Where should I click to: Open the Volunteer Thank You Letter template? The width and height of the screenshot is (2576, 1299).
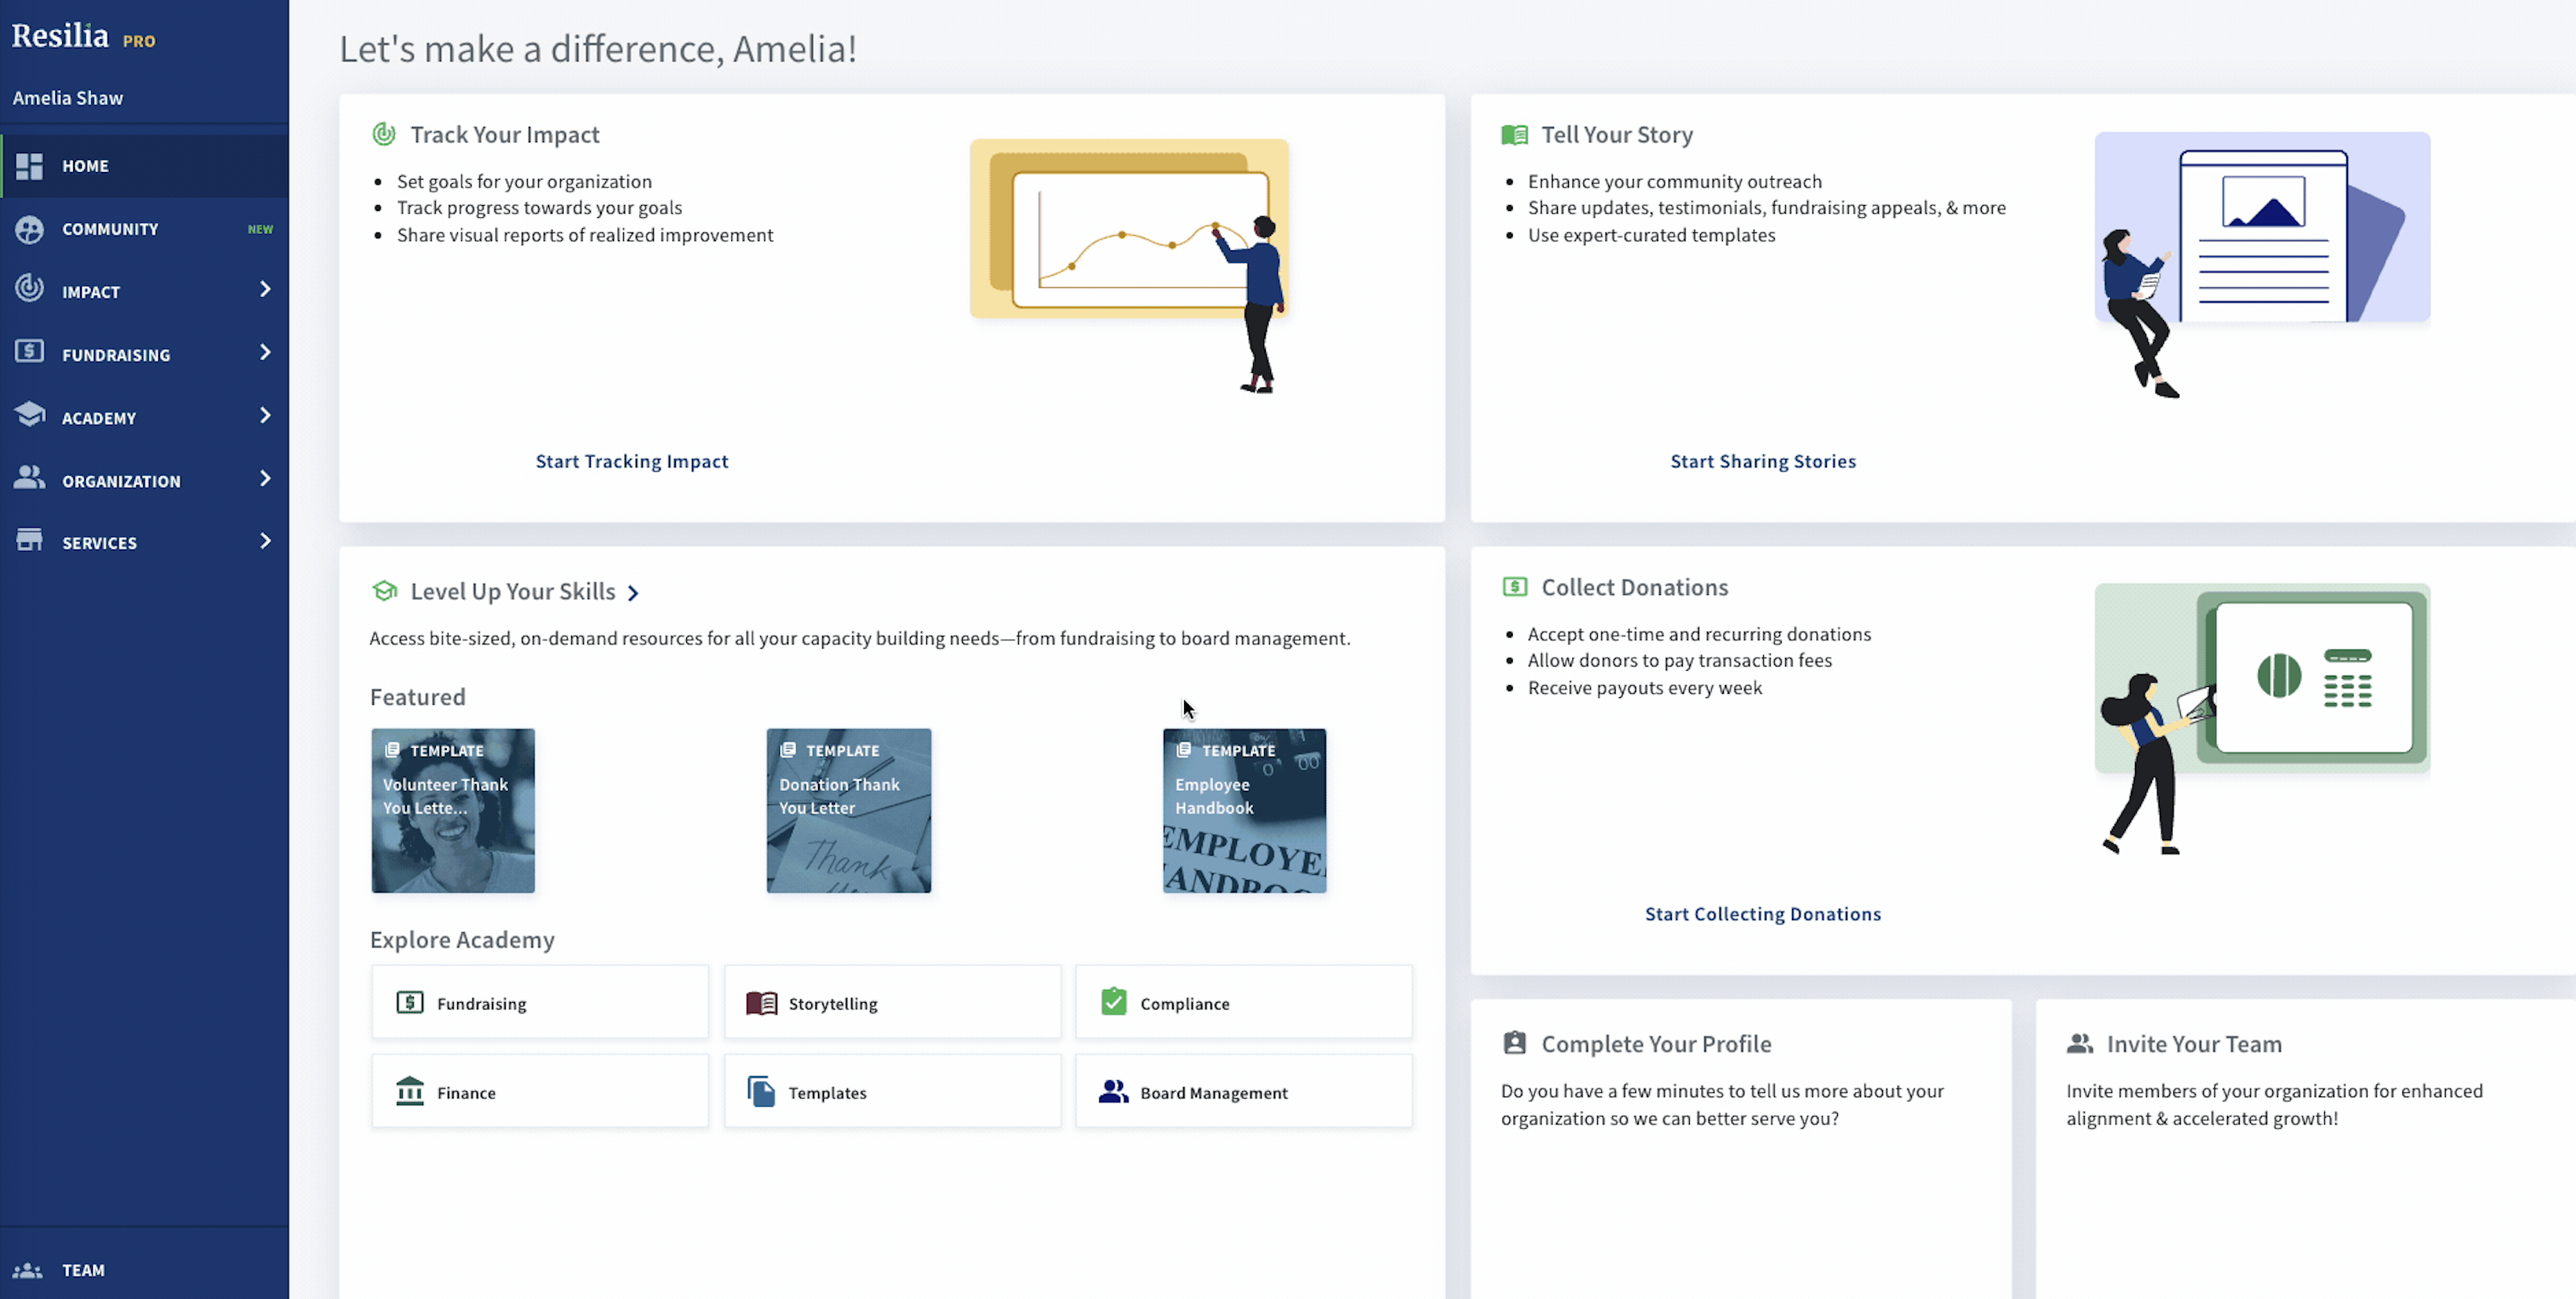pos(453,810)
